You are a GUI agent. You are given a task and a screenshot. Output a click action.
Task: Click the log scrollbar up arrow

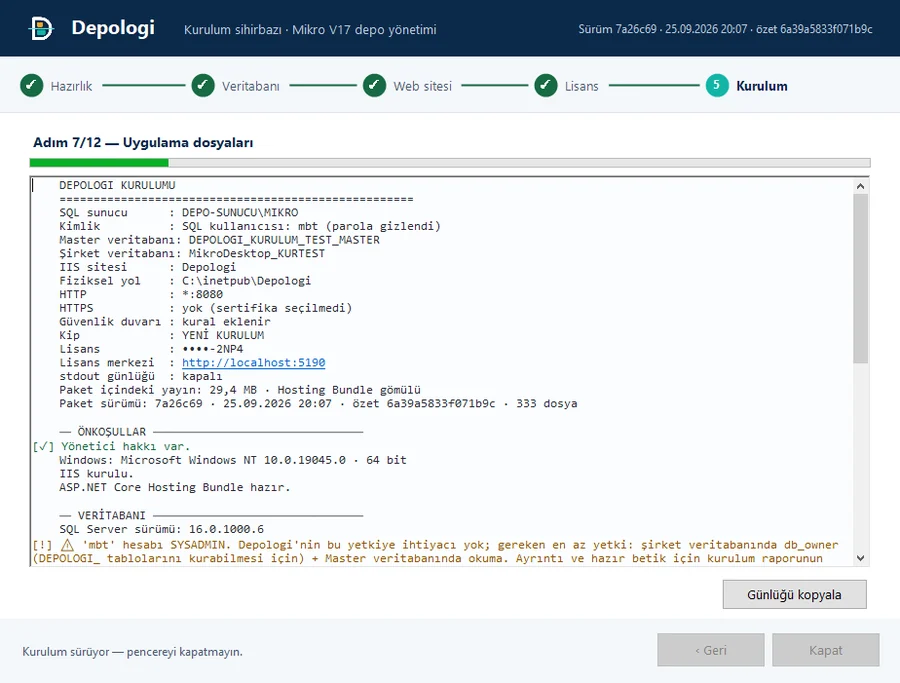(860, 186)
